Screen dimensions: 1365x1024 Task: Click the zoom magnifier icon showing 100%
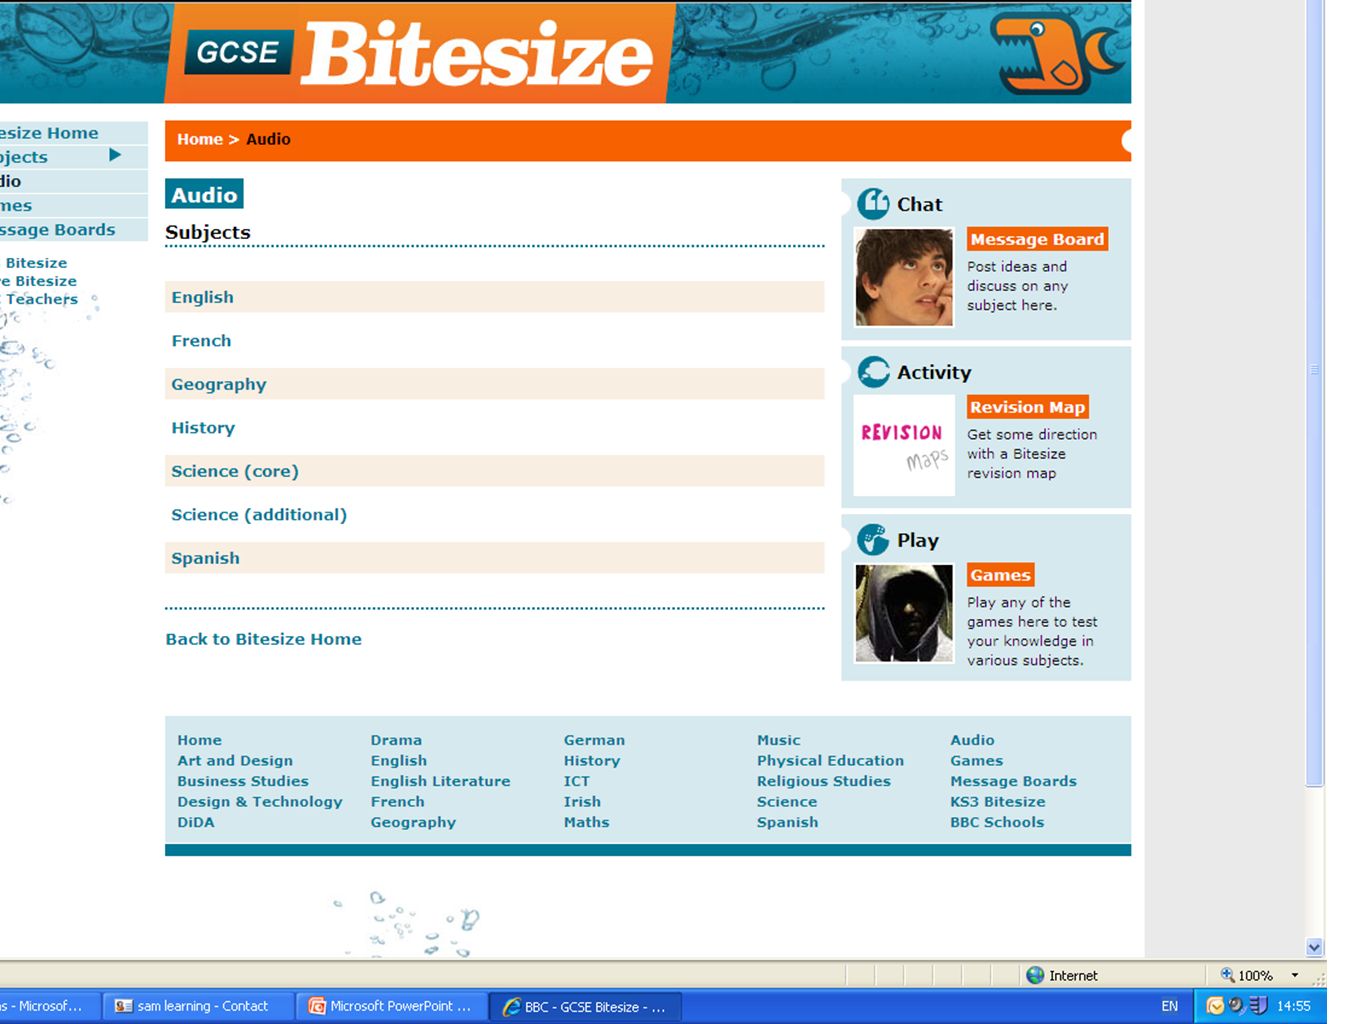tap(1227, 975)
